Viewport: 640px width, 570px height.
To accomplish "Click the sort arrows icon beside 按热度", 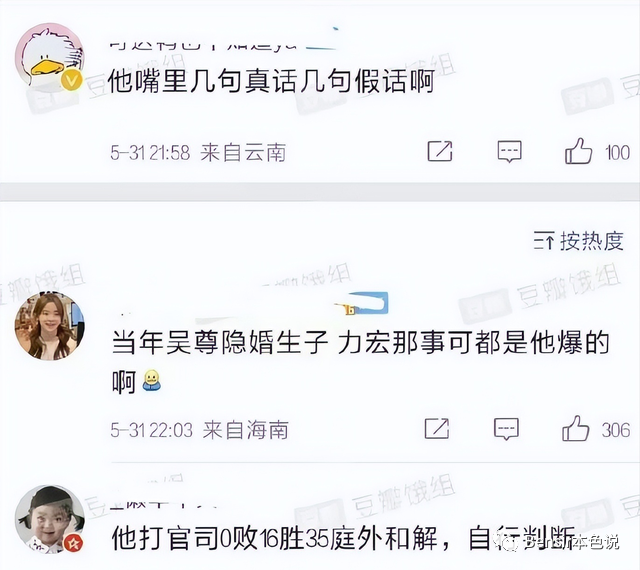I will click(544, 241).
